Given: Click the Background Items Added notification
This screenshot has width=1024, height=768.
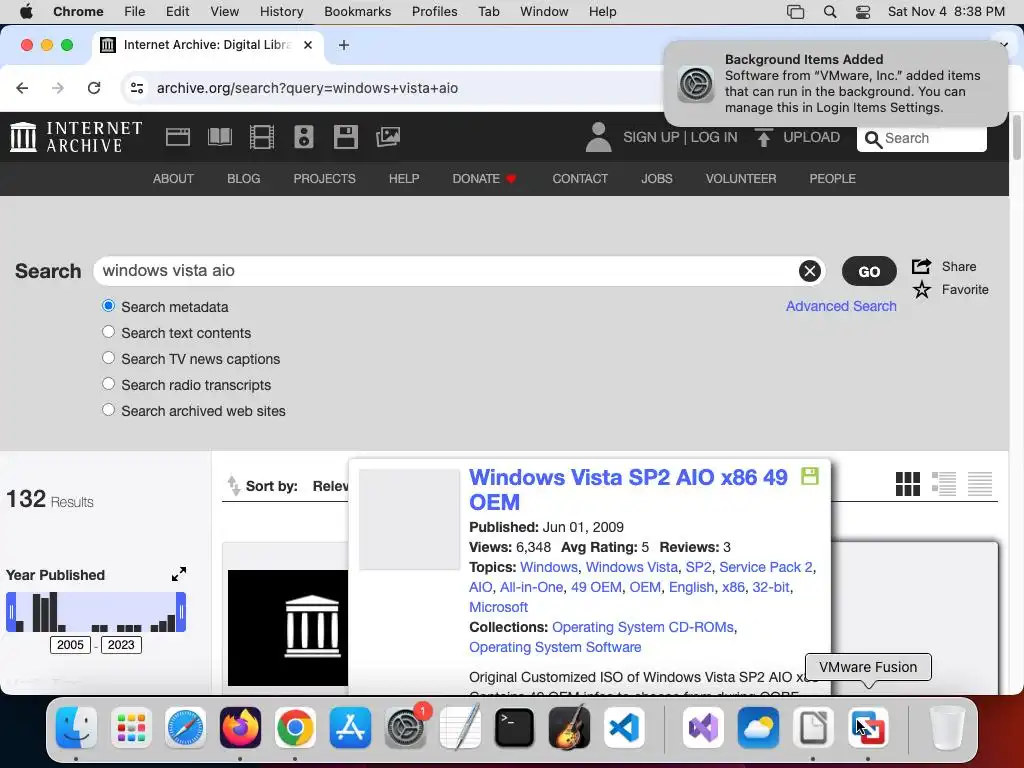Looking at the screenshot, I should click(836, 84).
